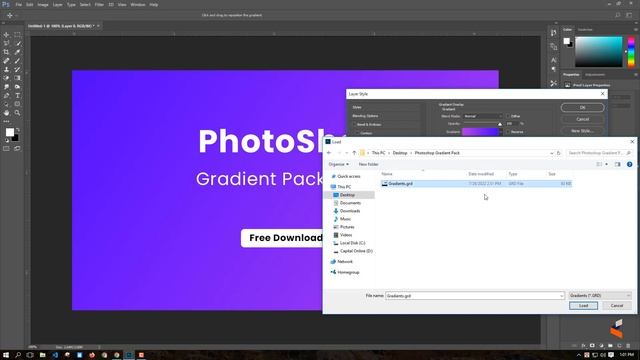The image size is (640, 360).
Task: Open the view options dropdown arrow
Action: pos(606,164)
